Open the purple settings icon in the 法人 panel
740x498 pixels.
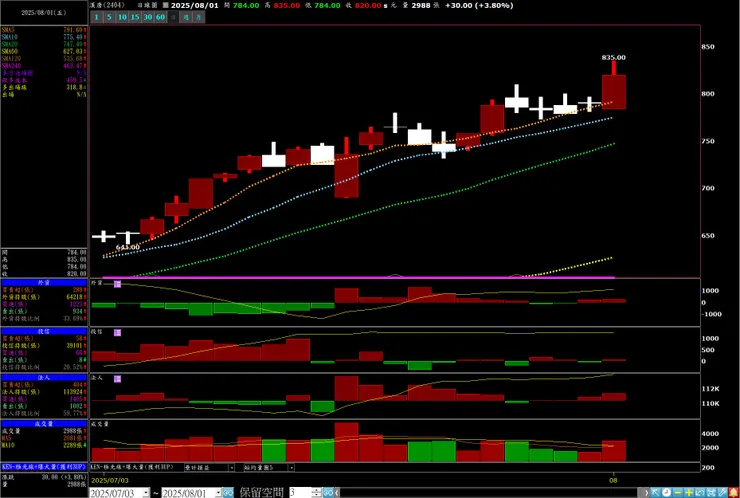(118, 379)
